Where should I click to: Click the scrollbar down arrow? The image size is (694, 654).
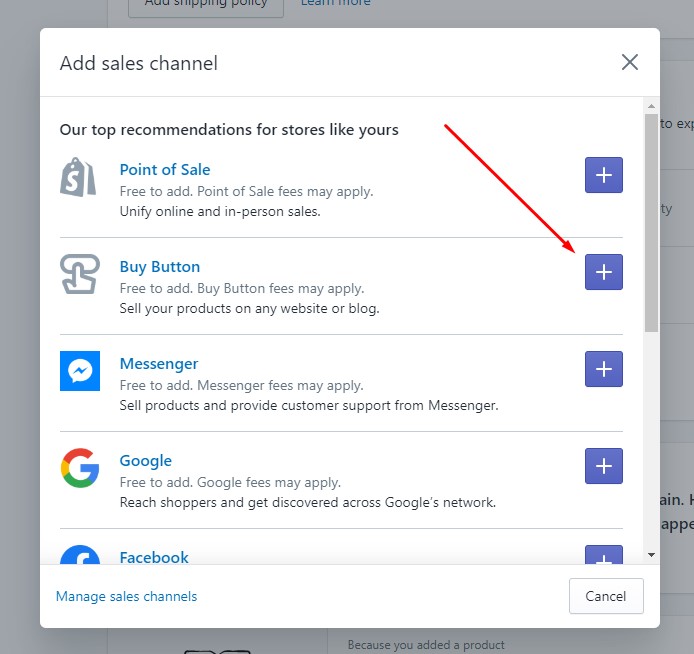click(651, 555)
